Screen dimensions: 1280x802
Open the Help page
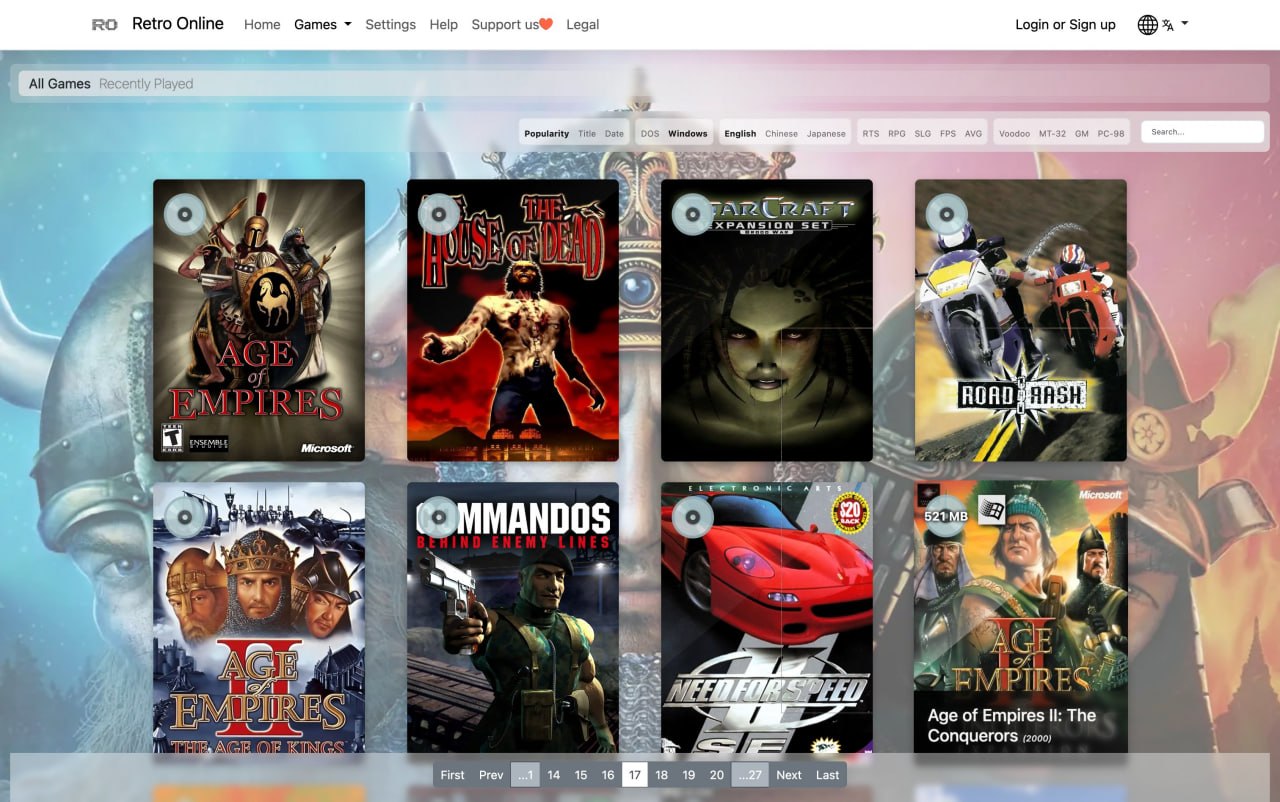coord(443,24)
